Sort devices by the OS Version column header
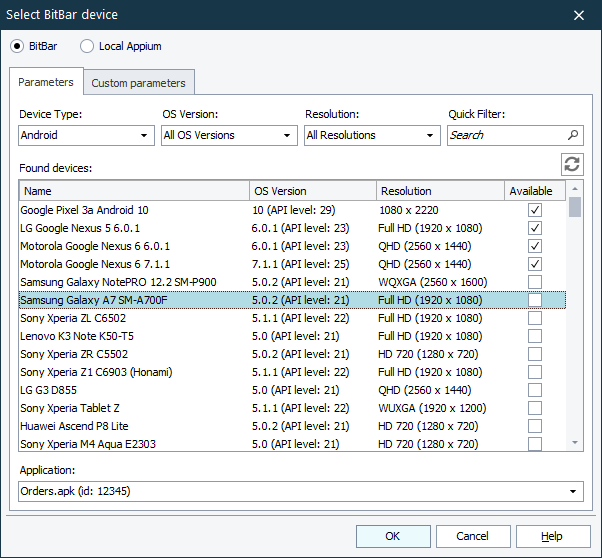Image resolution: width=602 pixels, height=558 pixels. [x=312, y=191]
